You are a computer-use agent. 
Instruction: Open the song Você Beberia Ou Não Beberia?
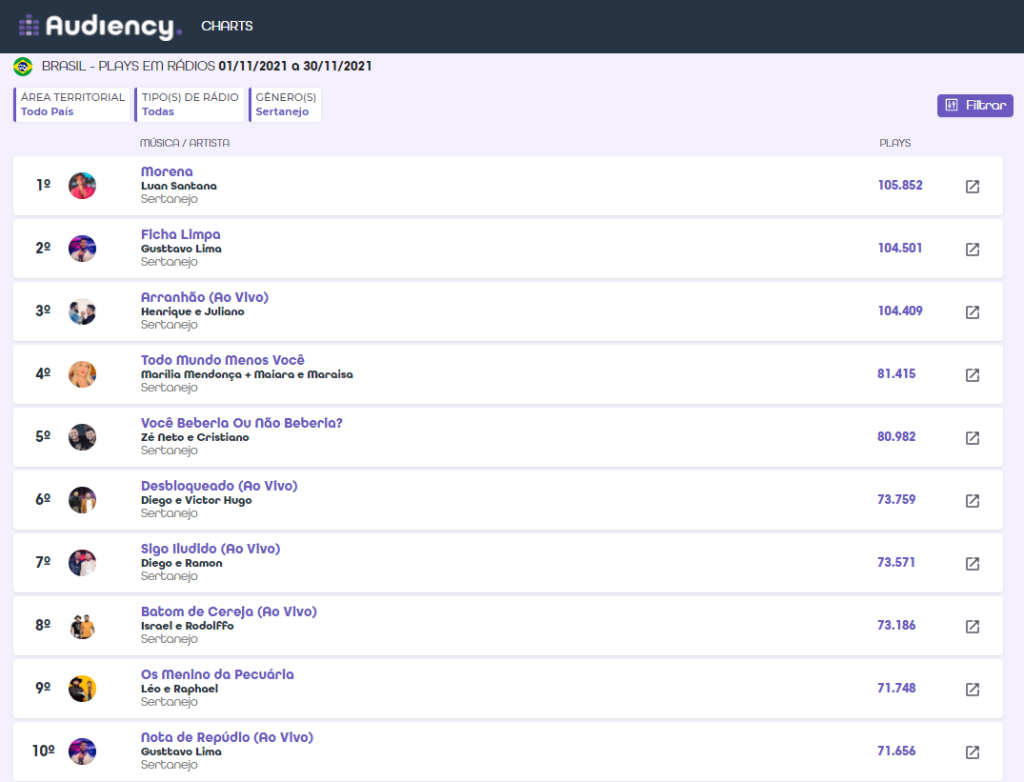[242, 423]
